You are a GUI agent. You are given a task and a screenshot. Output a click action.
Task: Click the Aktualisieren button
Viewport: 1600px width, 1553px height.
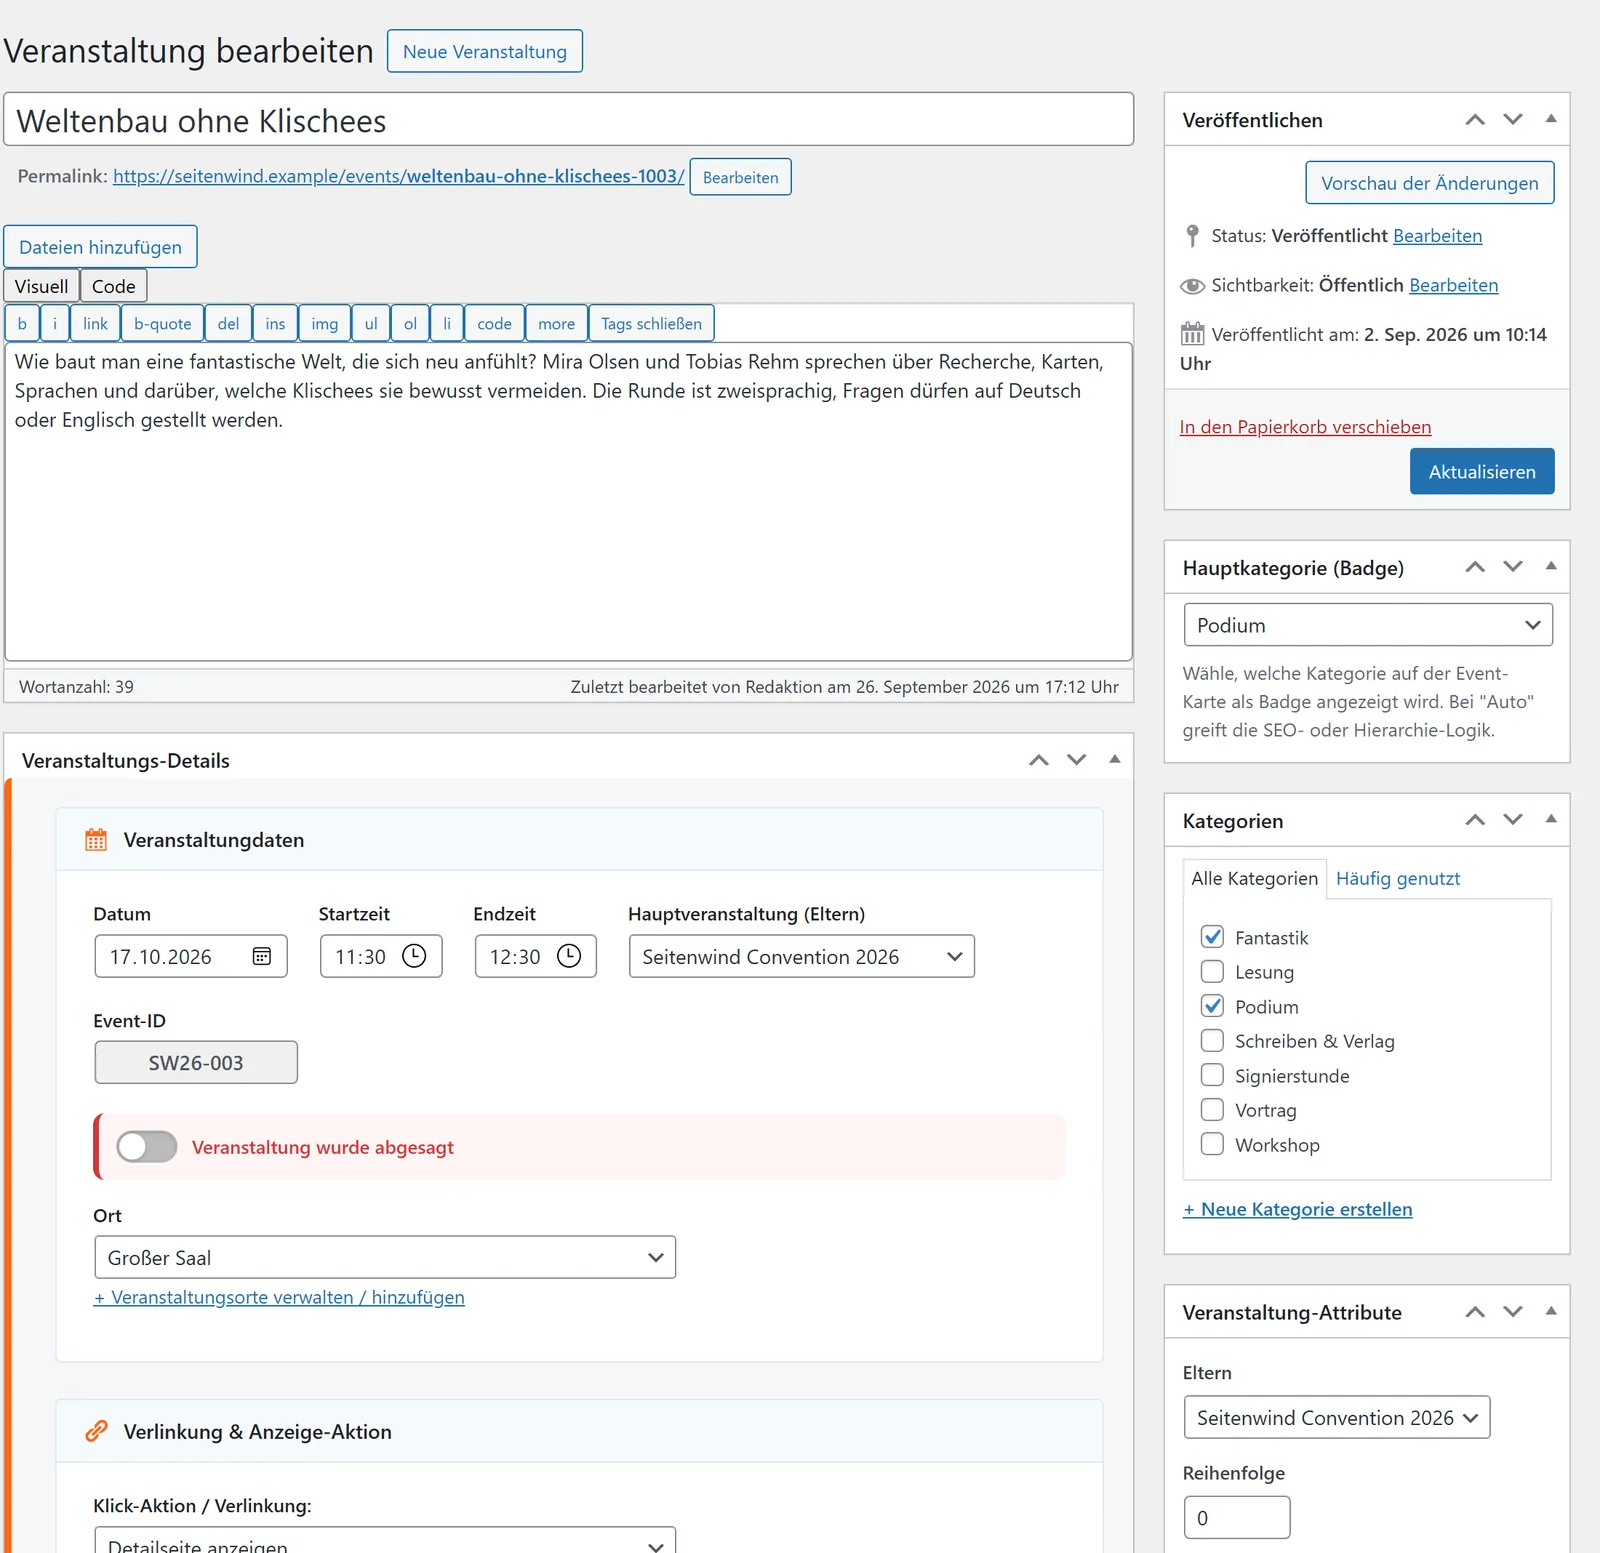tap(1482, 471)
